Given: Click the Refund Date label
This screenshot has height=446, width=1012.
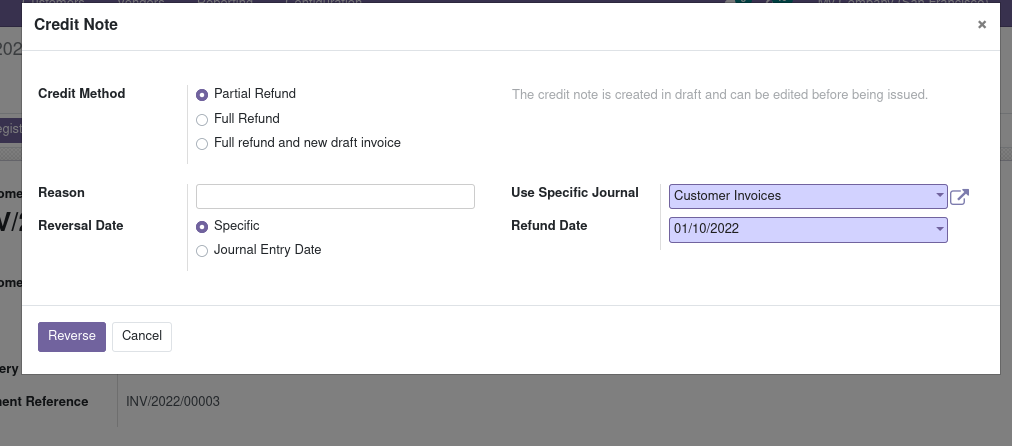Looking at the screenshot, I should pos(549,226).
